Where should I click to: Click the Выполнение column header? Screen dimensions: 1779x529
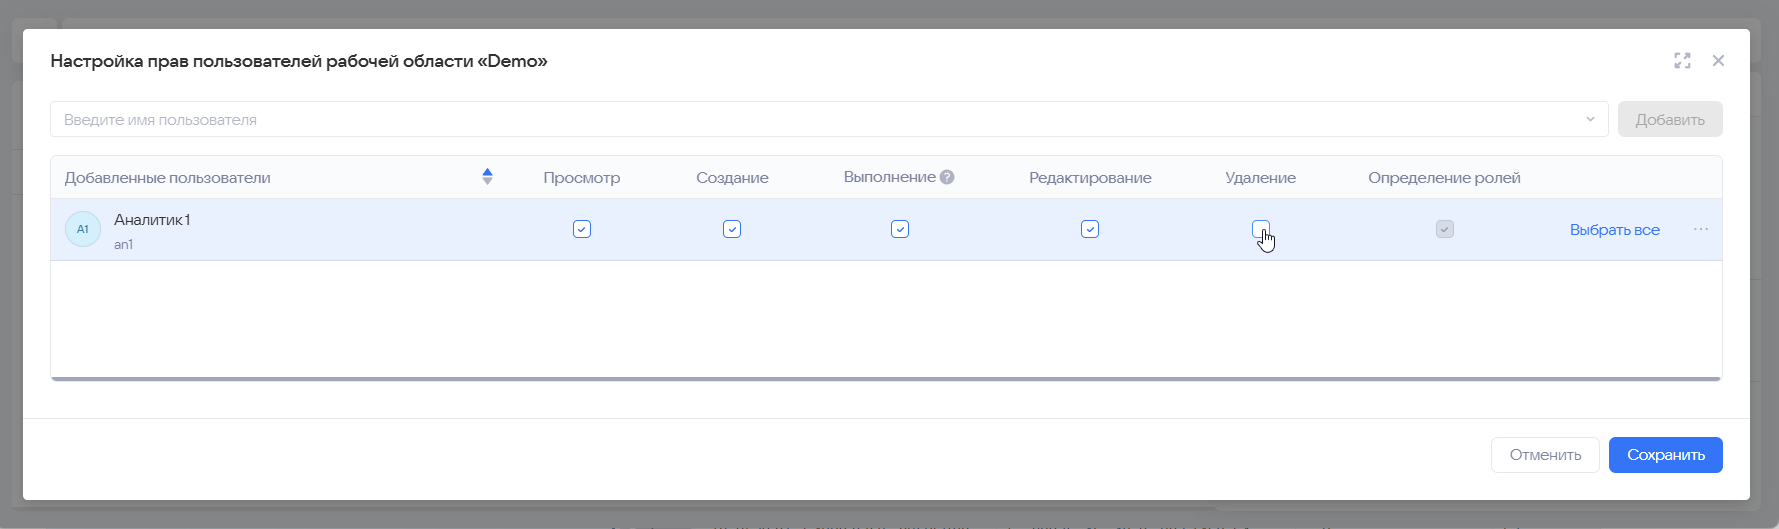pyautogui.click(x=889, y=177)
